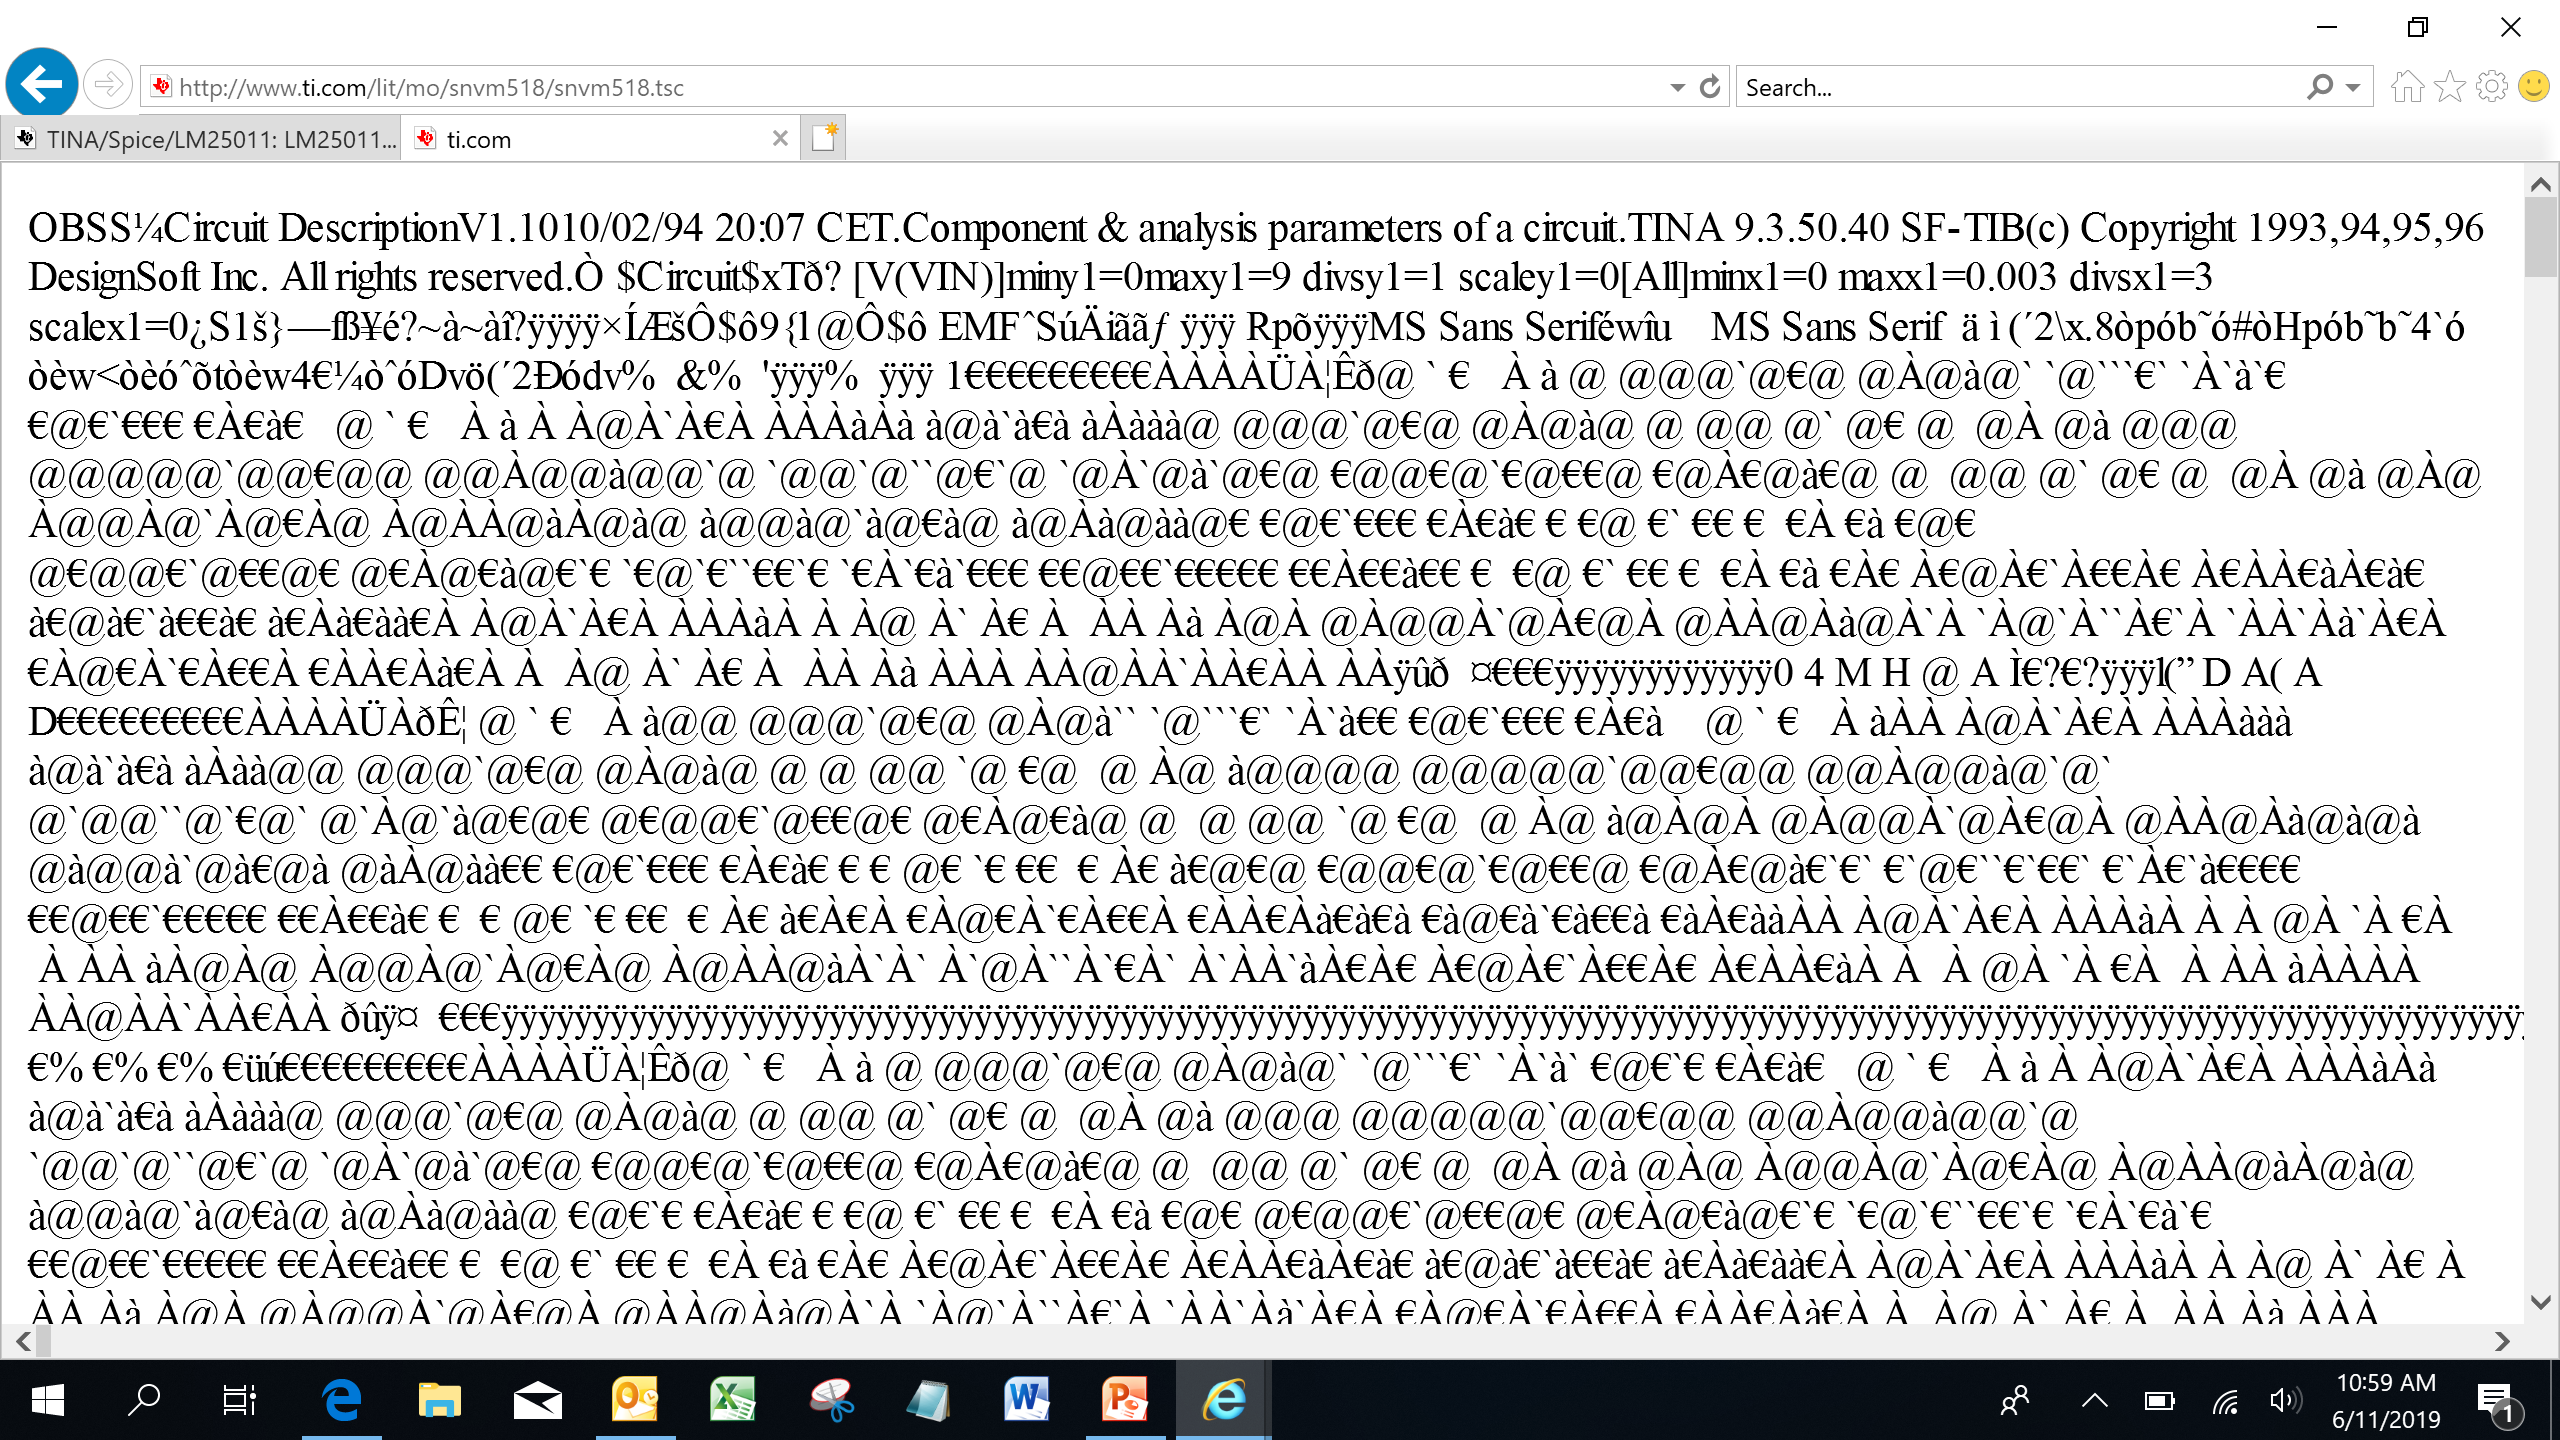Viewport: 2560px width, 1440px height.
Task: Click the site favicon in address bar
Action: pos(161,86)
